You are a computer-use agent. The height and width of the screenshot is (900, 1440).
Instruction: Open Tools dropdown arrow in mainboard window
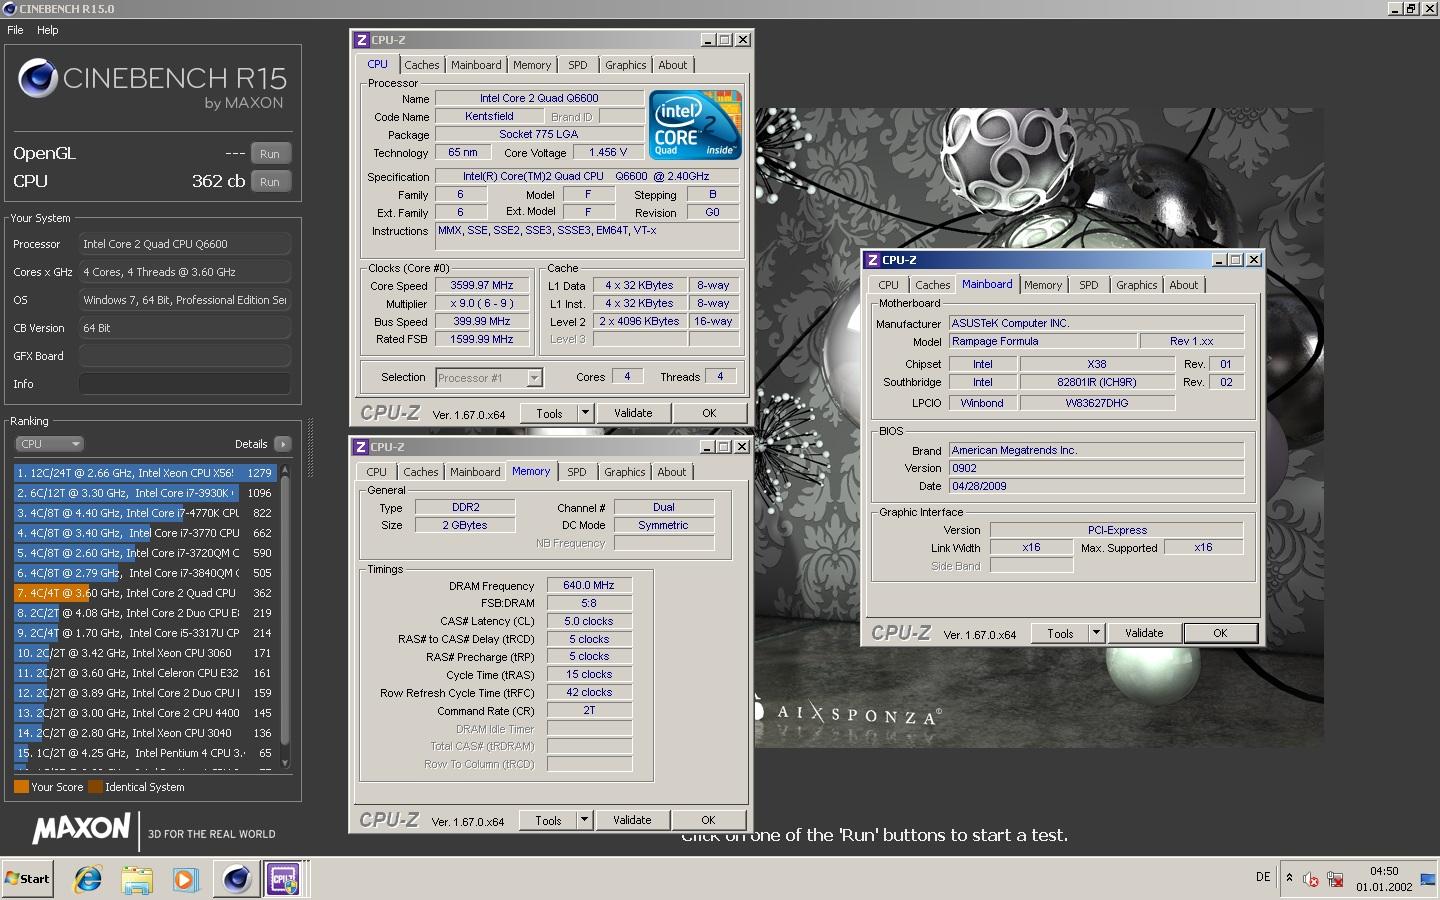[x=1096, y=633]
